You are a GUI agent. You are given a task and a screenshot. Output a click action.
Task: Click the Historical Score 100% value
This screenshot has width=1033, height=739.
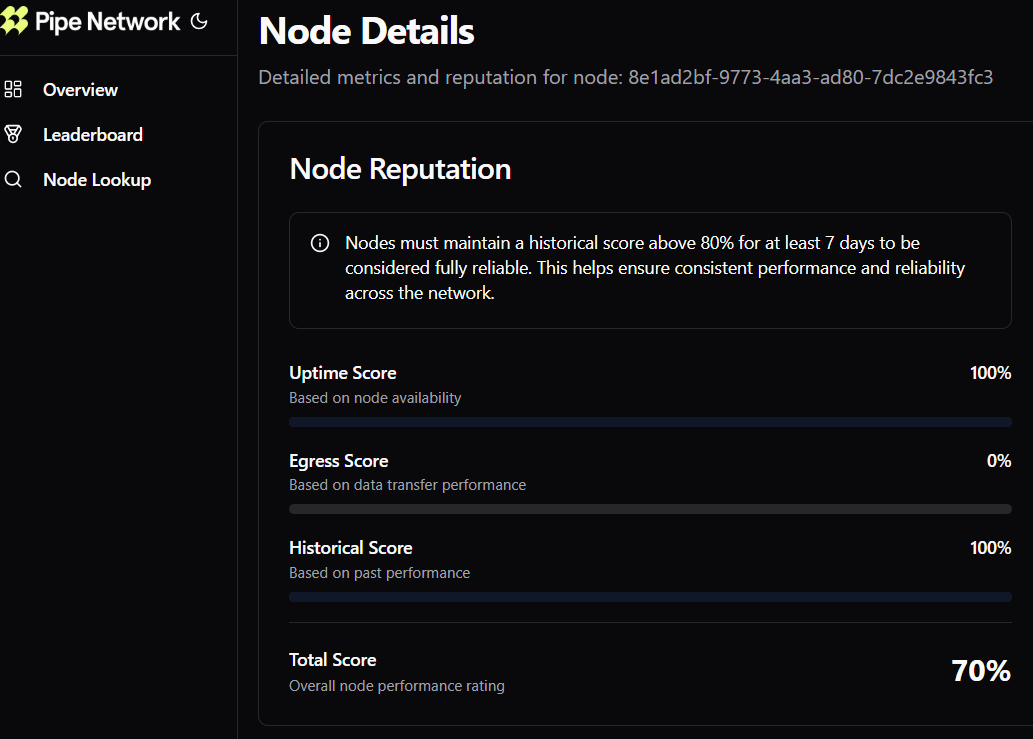tap(990, 548)
